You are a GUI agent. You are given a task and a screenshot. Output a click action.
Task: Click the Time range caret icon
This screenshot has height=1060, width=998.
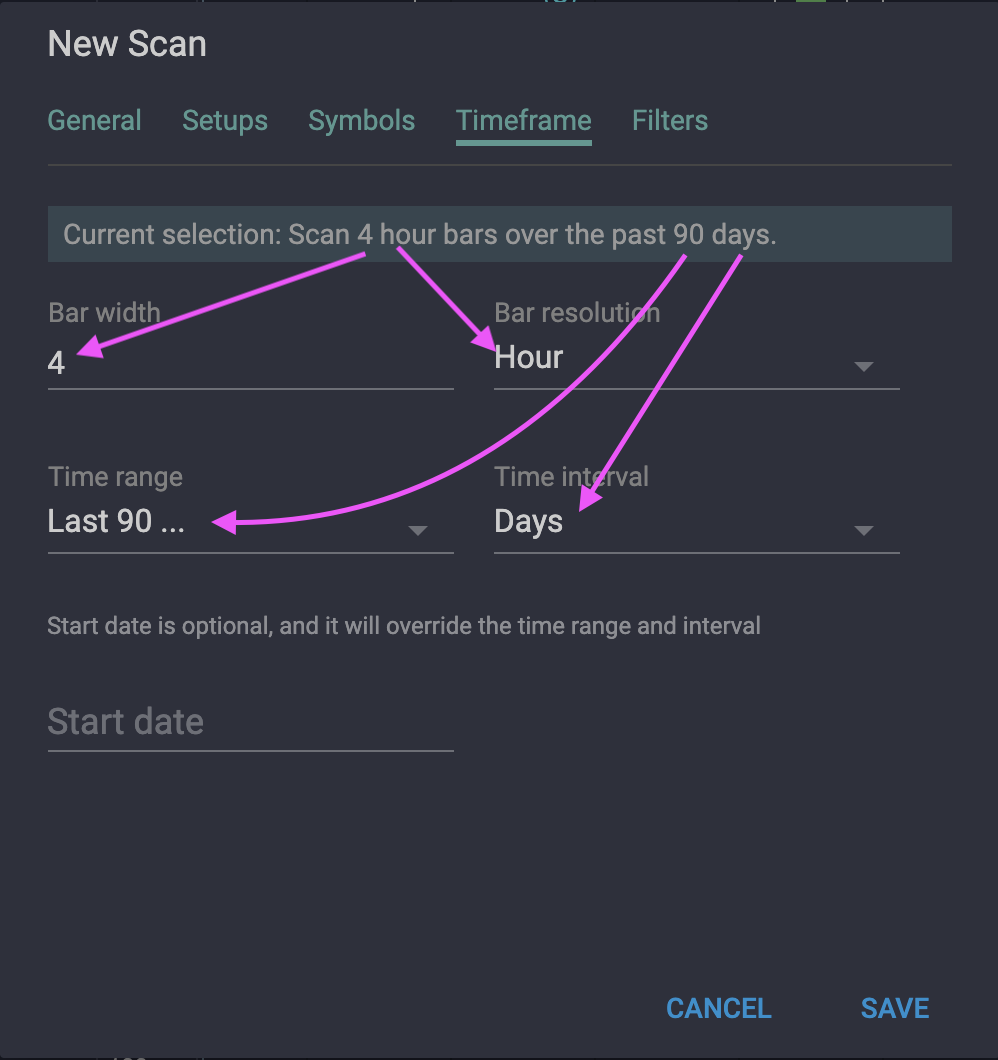click(418, 530)
